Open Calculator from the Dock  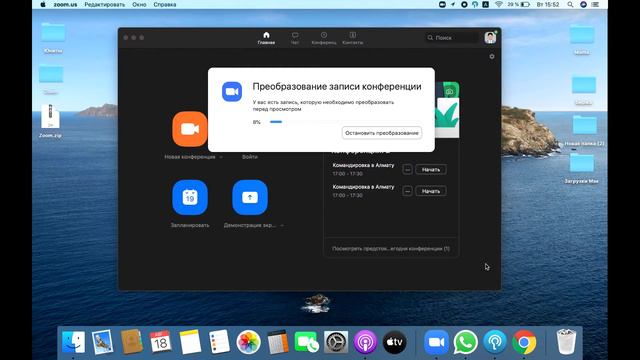coord(278,342)
